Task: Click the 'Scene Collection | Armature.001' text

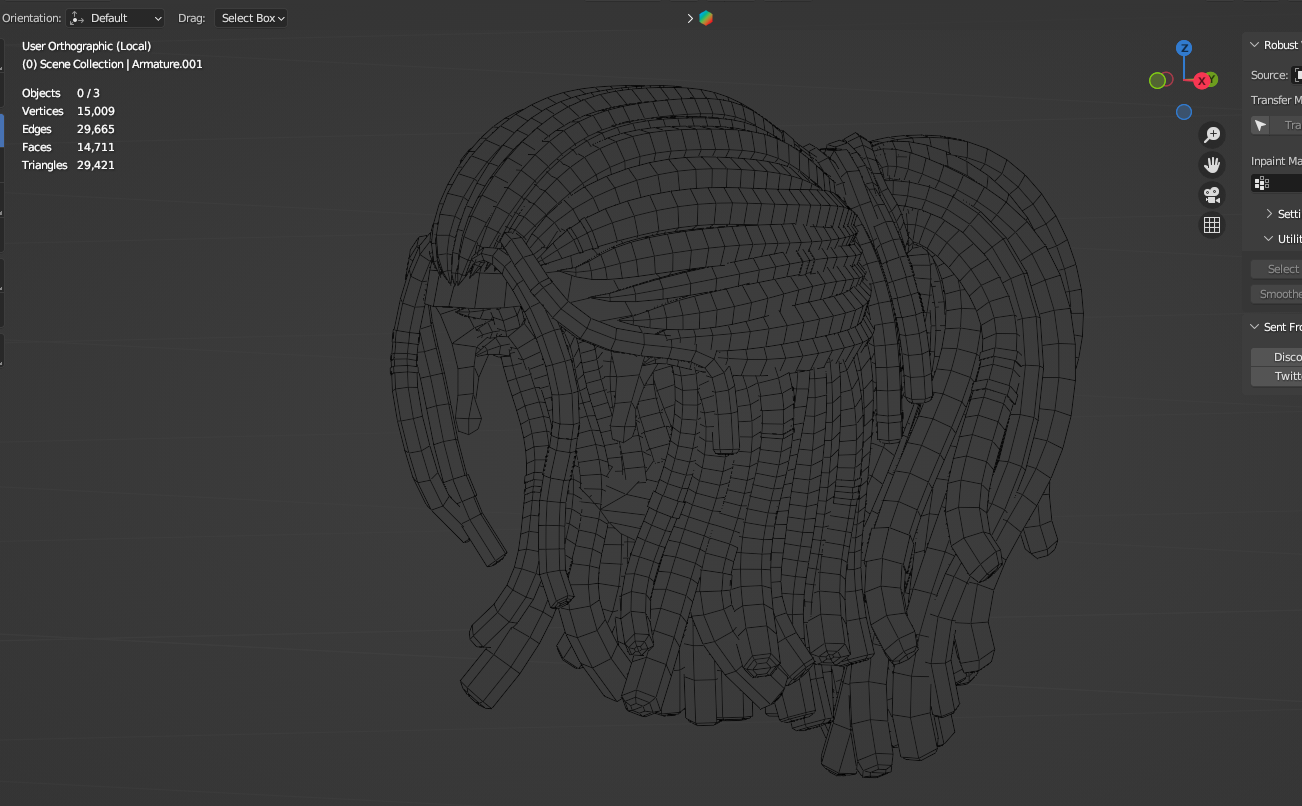Action: click(121, 64)
